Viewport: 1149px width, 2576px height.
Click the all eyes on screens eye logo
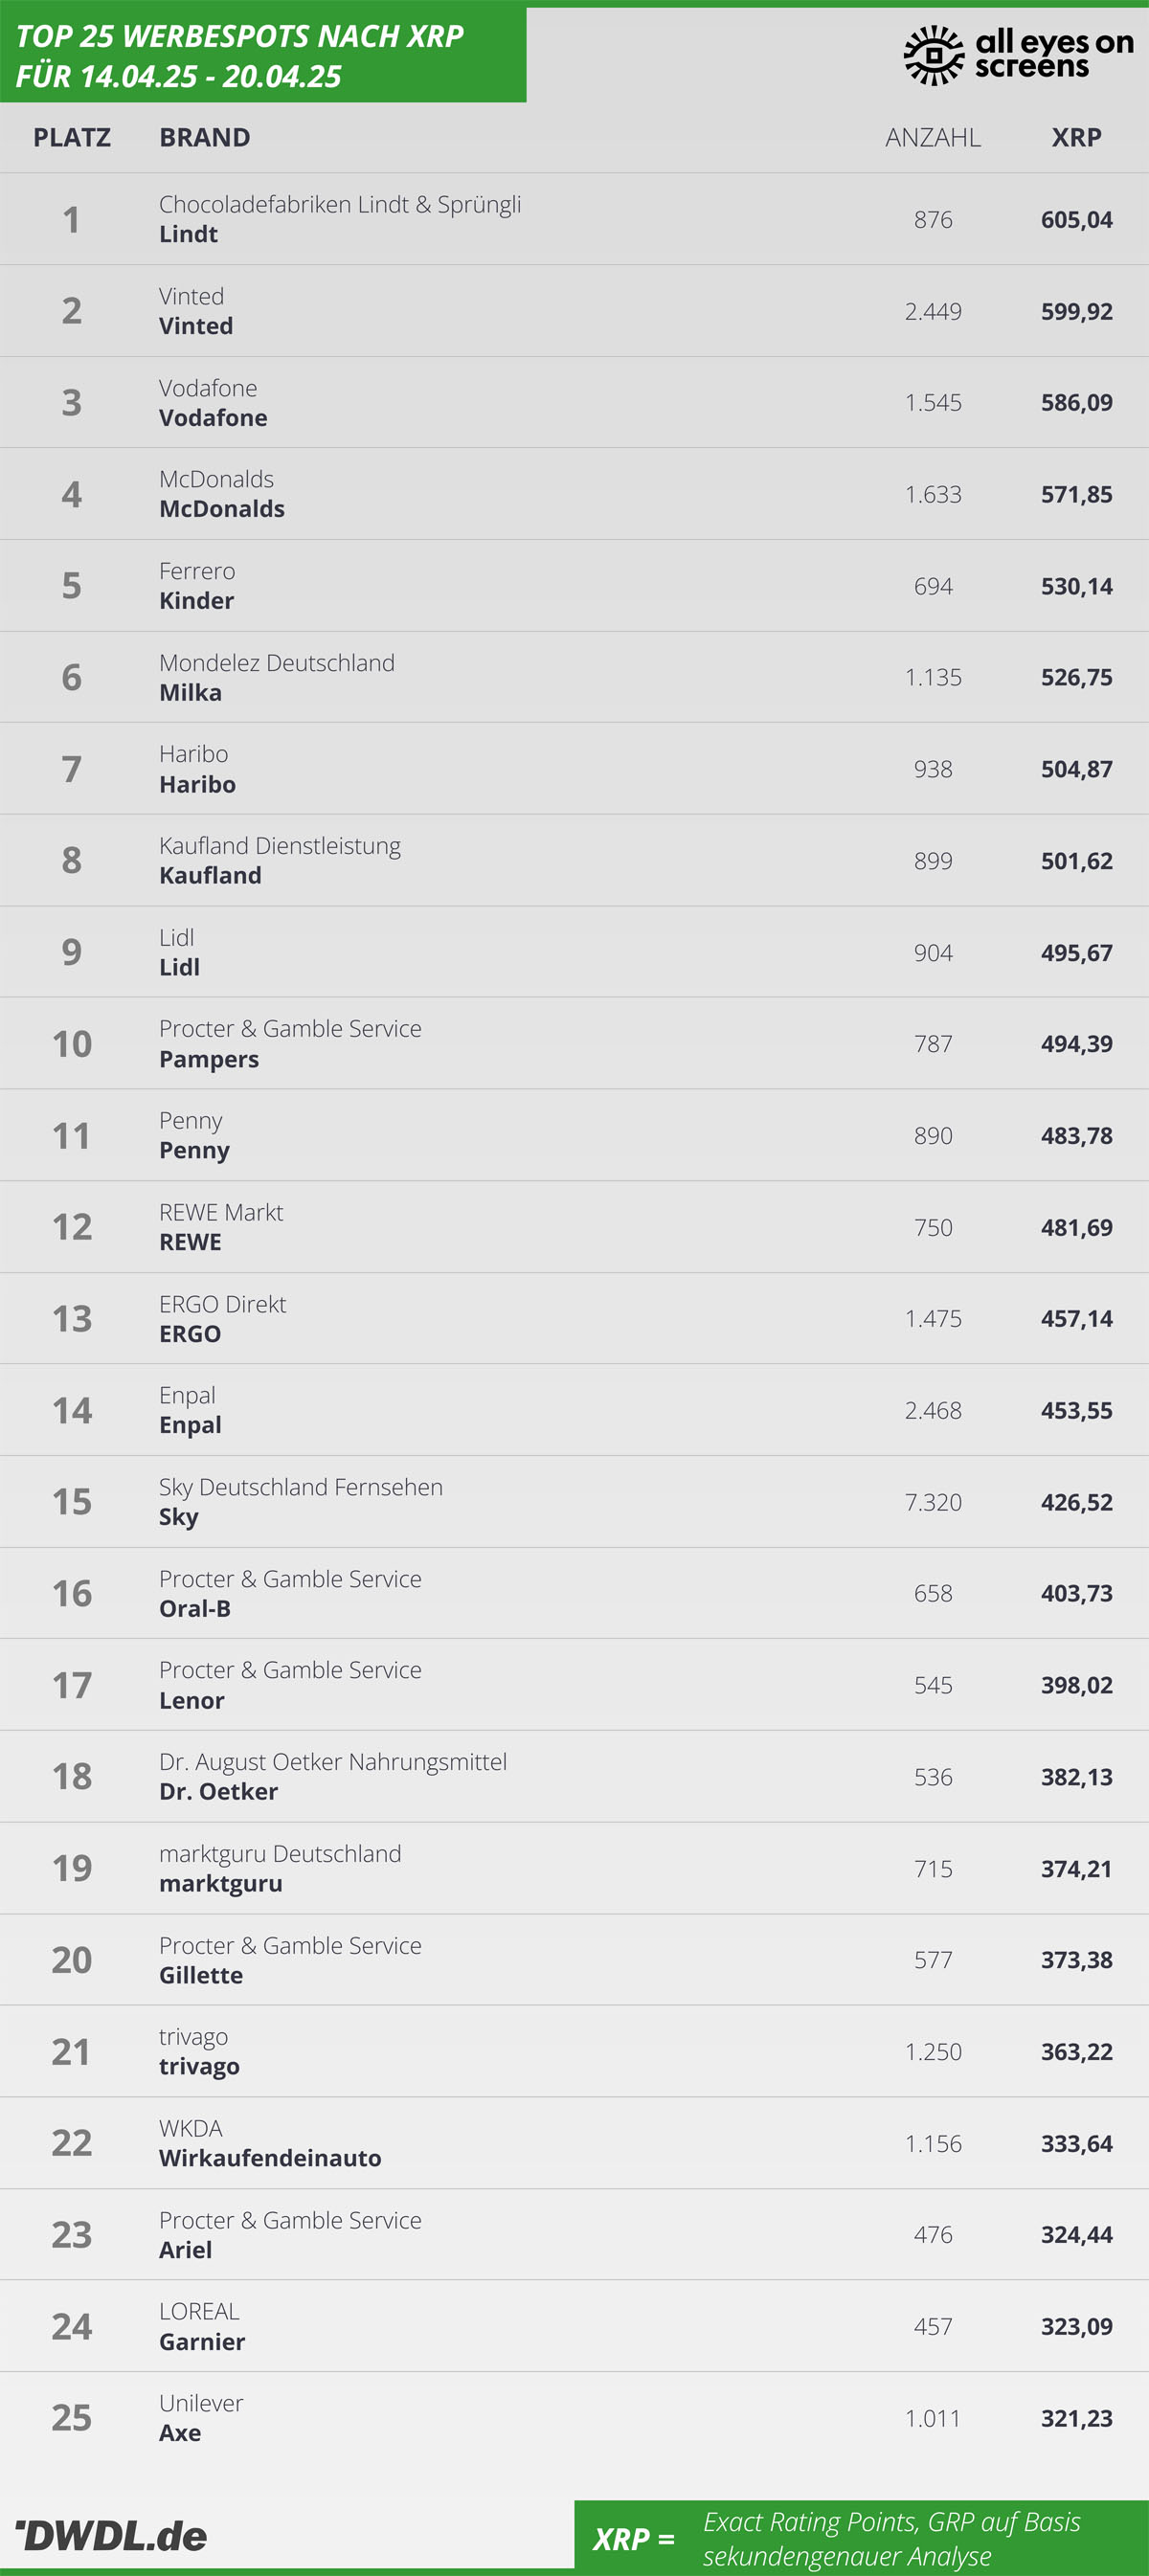pos(933,55)
